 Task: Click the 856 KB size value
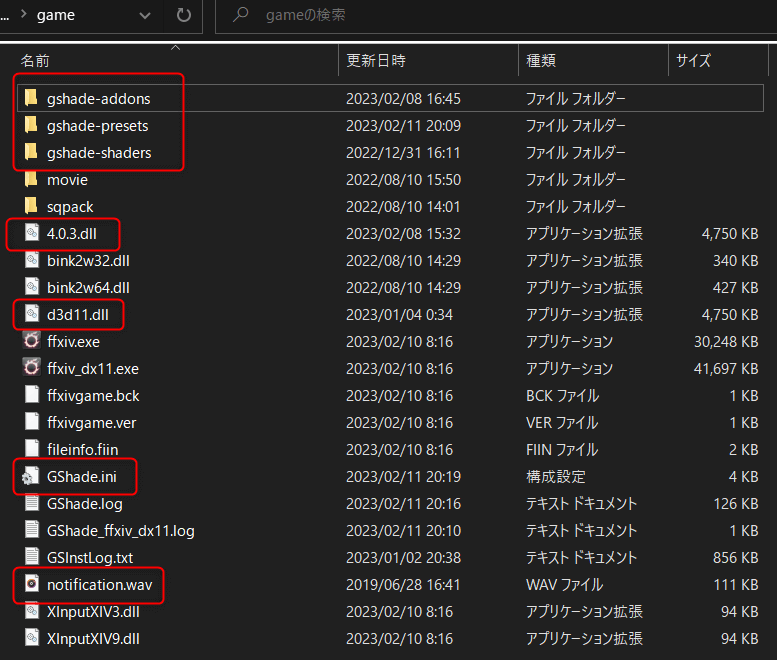(x=736, y=557)
